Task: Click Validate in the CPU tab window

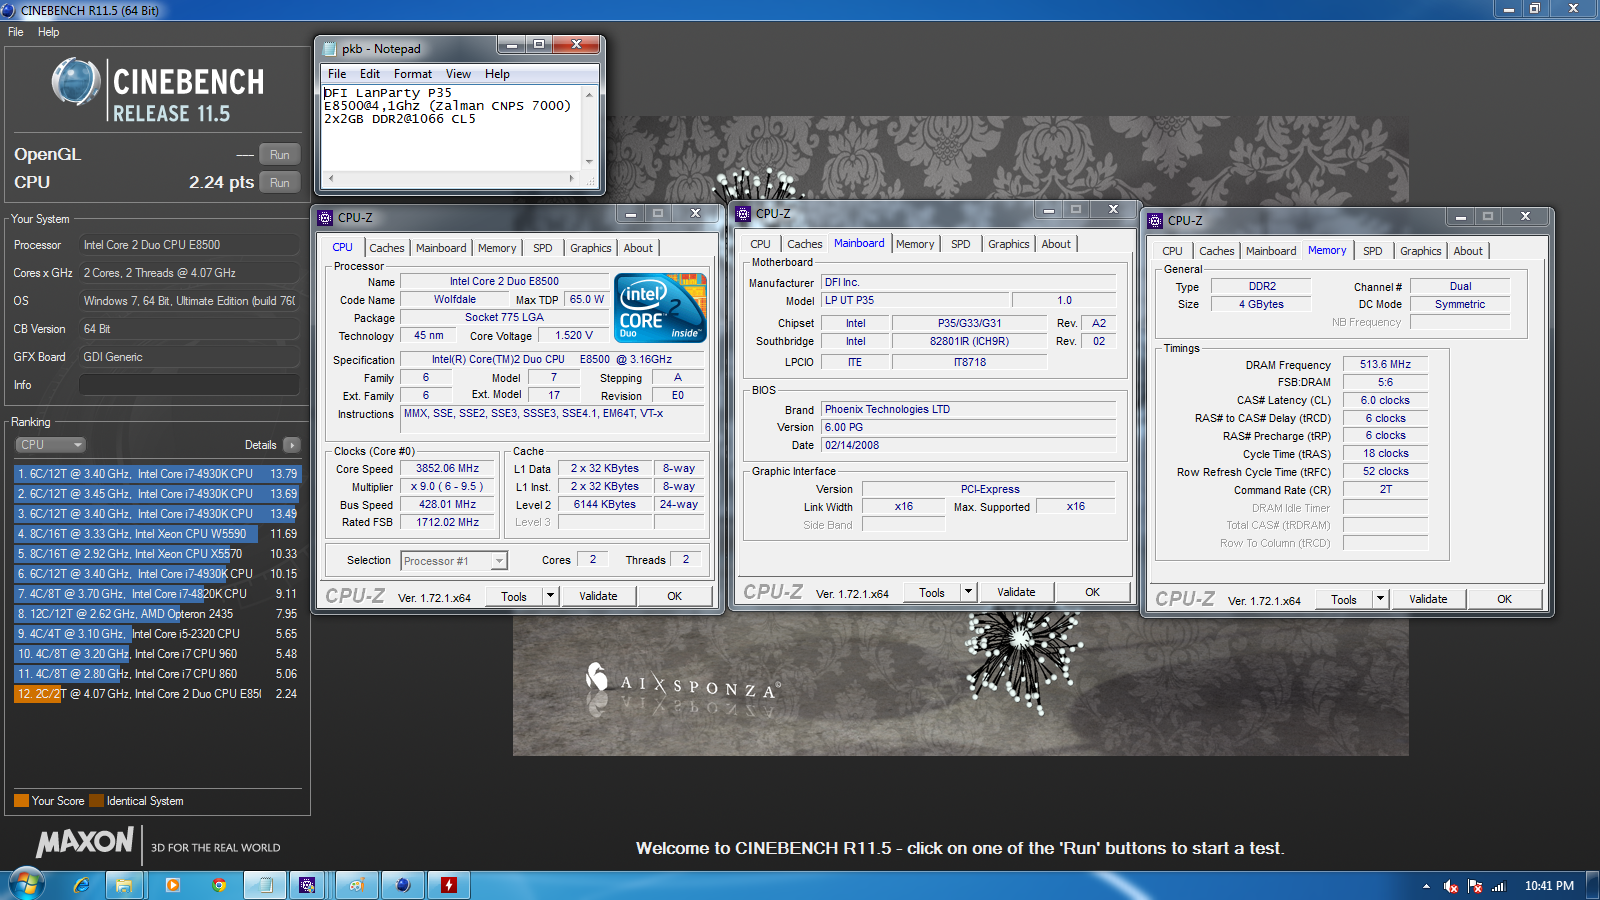Action: (x=598, y=596)
